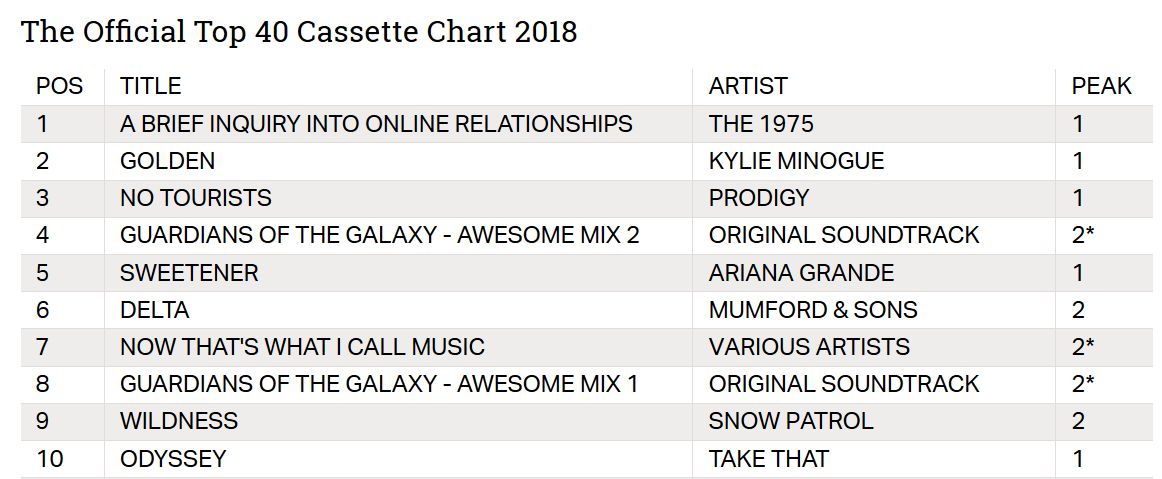Click Now That's What I Call Music
The width and height of the screenshot is (1162, 479).
coord(302,347)
